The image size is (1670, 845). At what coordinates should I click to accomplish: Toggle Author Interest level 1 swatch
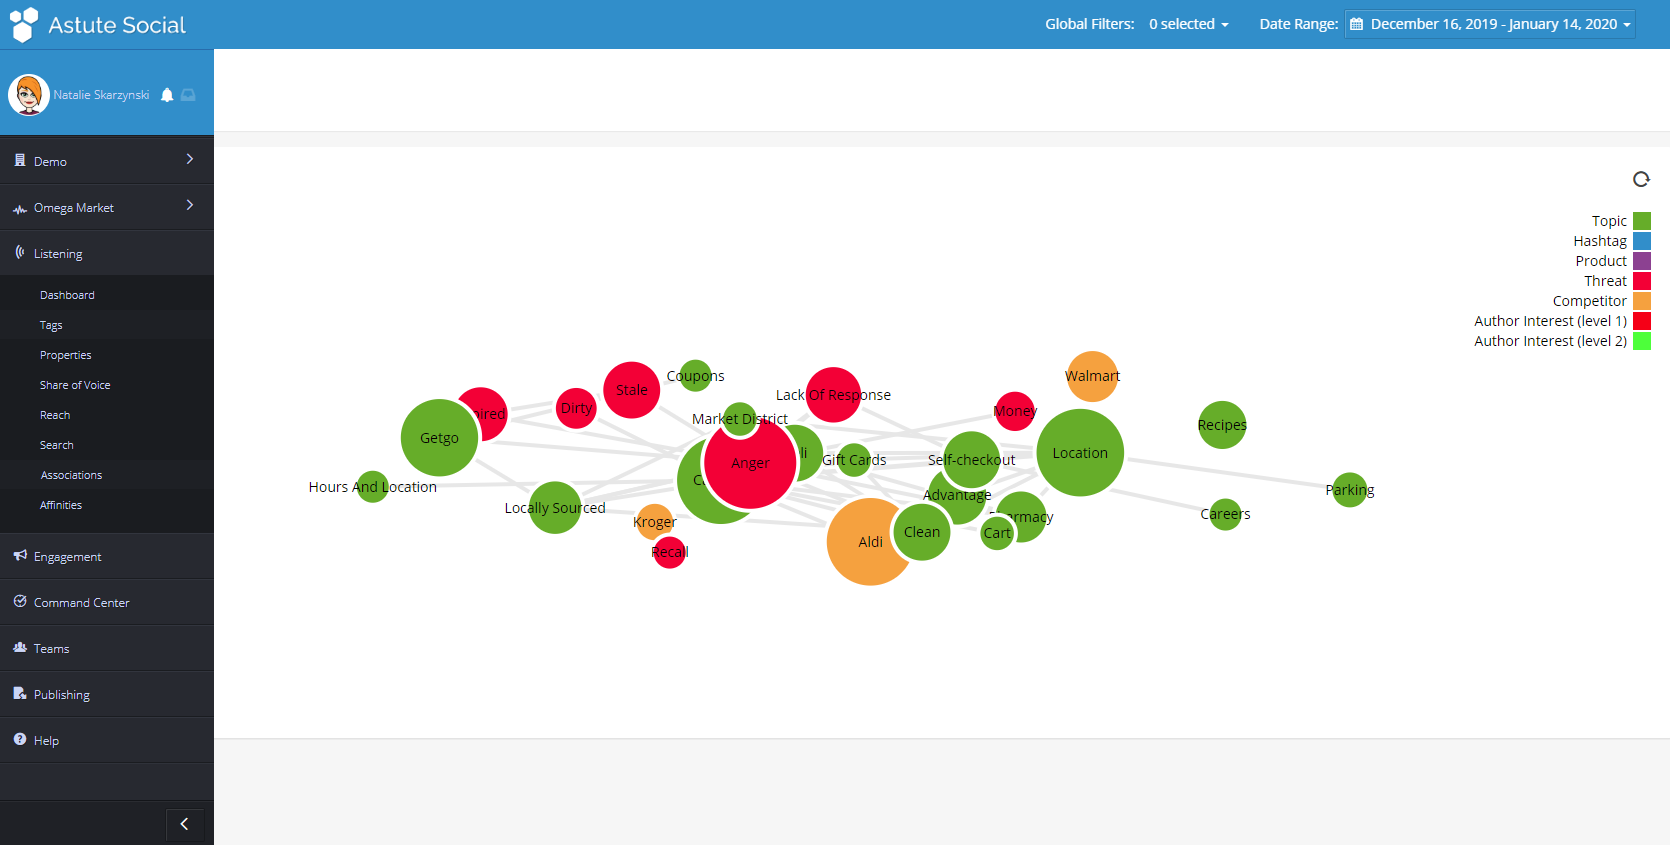point(1642,321)
